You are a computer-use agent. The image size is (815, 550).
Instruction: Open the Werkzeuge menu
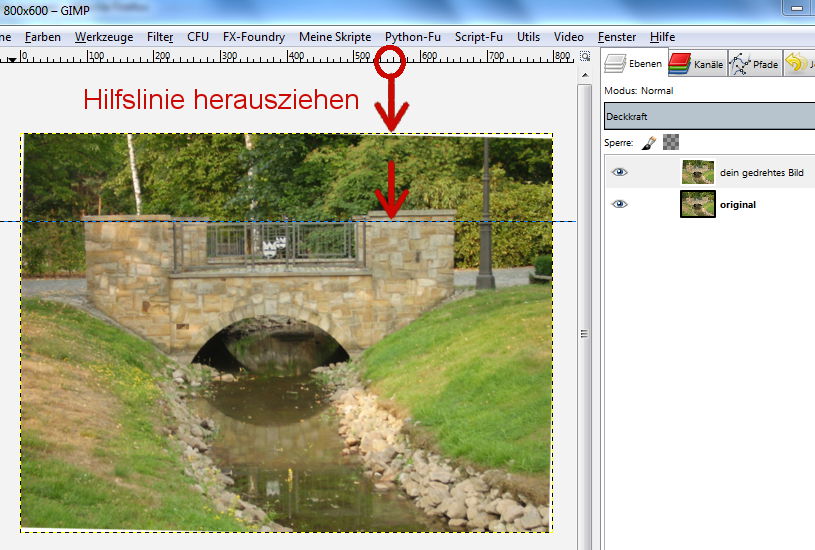tap(103, 37)
